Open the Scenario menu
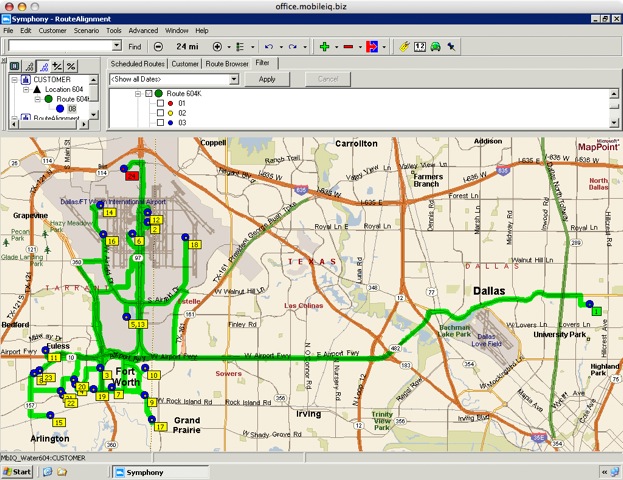This screenshot has height=480, width=623. (84, 31)
